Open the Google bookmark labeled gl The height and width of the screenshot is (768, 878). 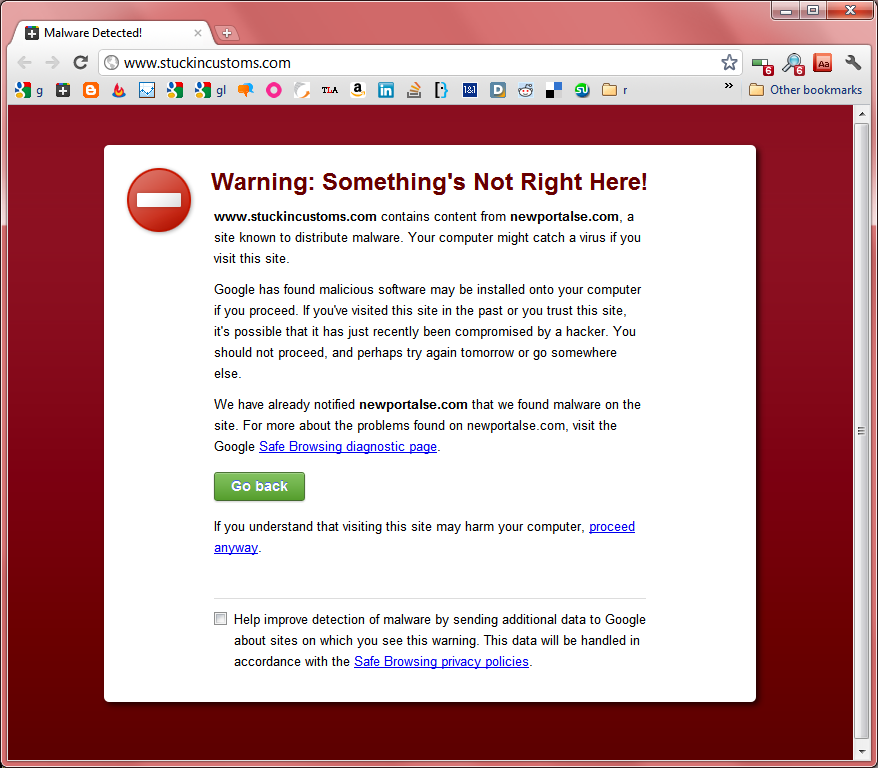click(211, 90)
